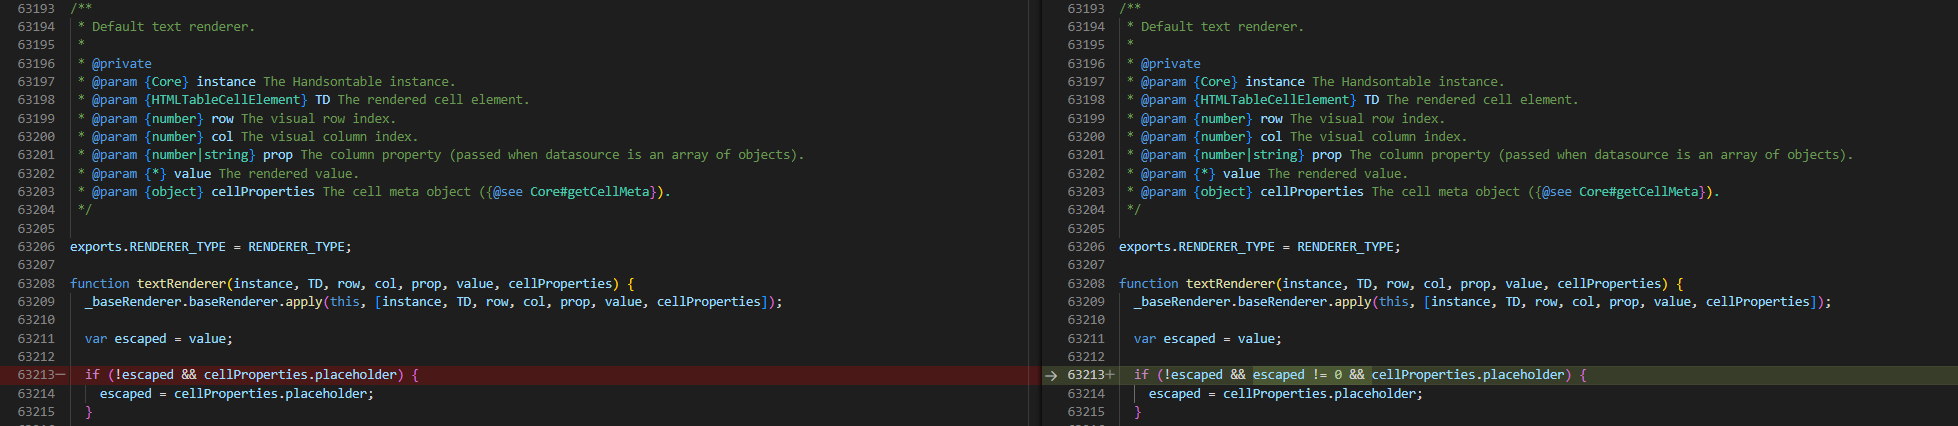1958x426 pixels.
Task: Click 'Default text renderer.' comment in right pane
Action: 1222,27
